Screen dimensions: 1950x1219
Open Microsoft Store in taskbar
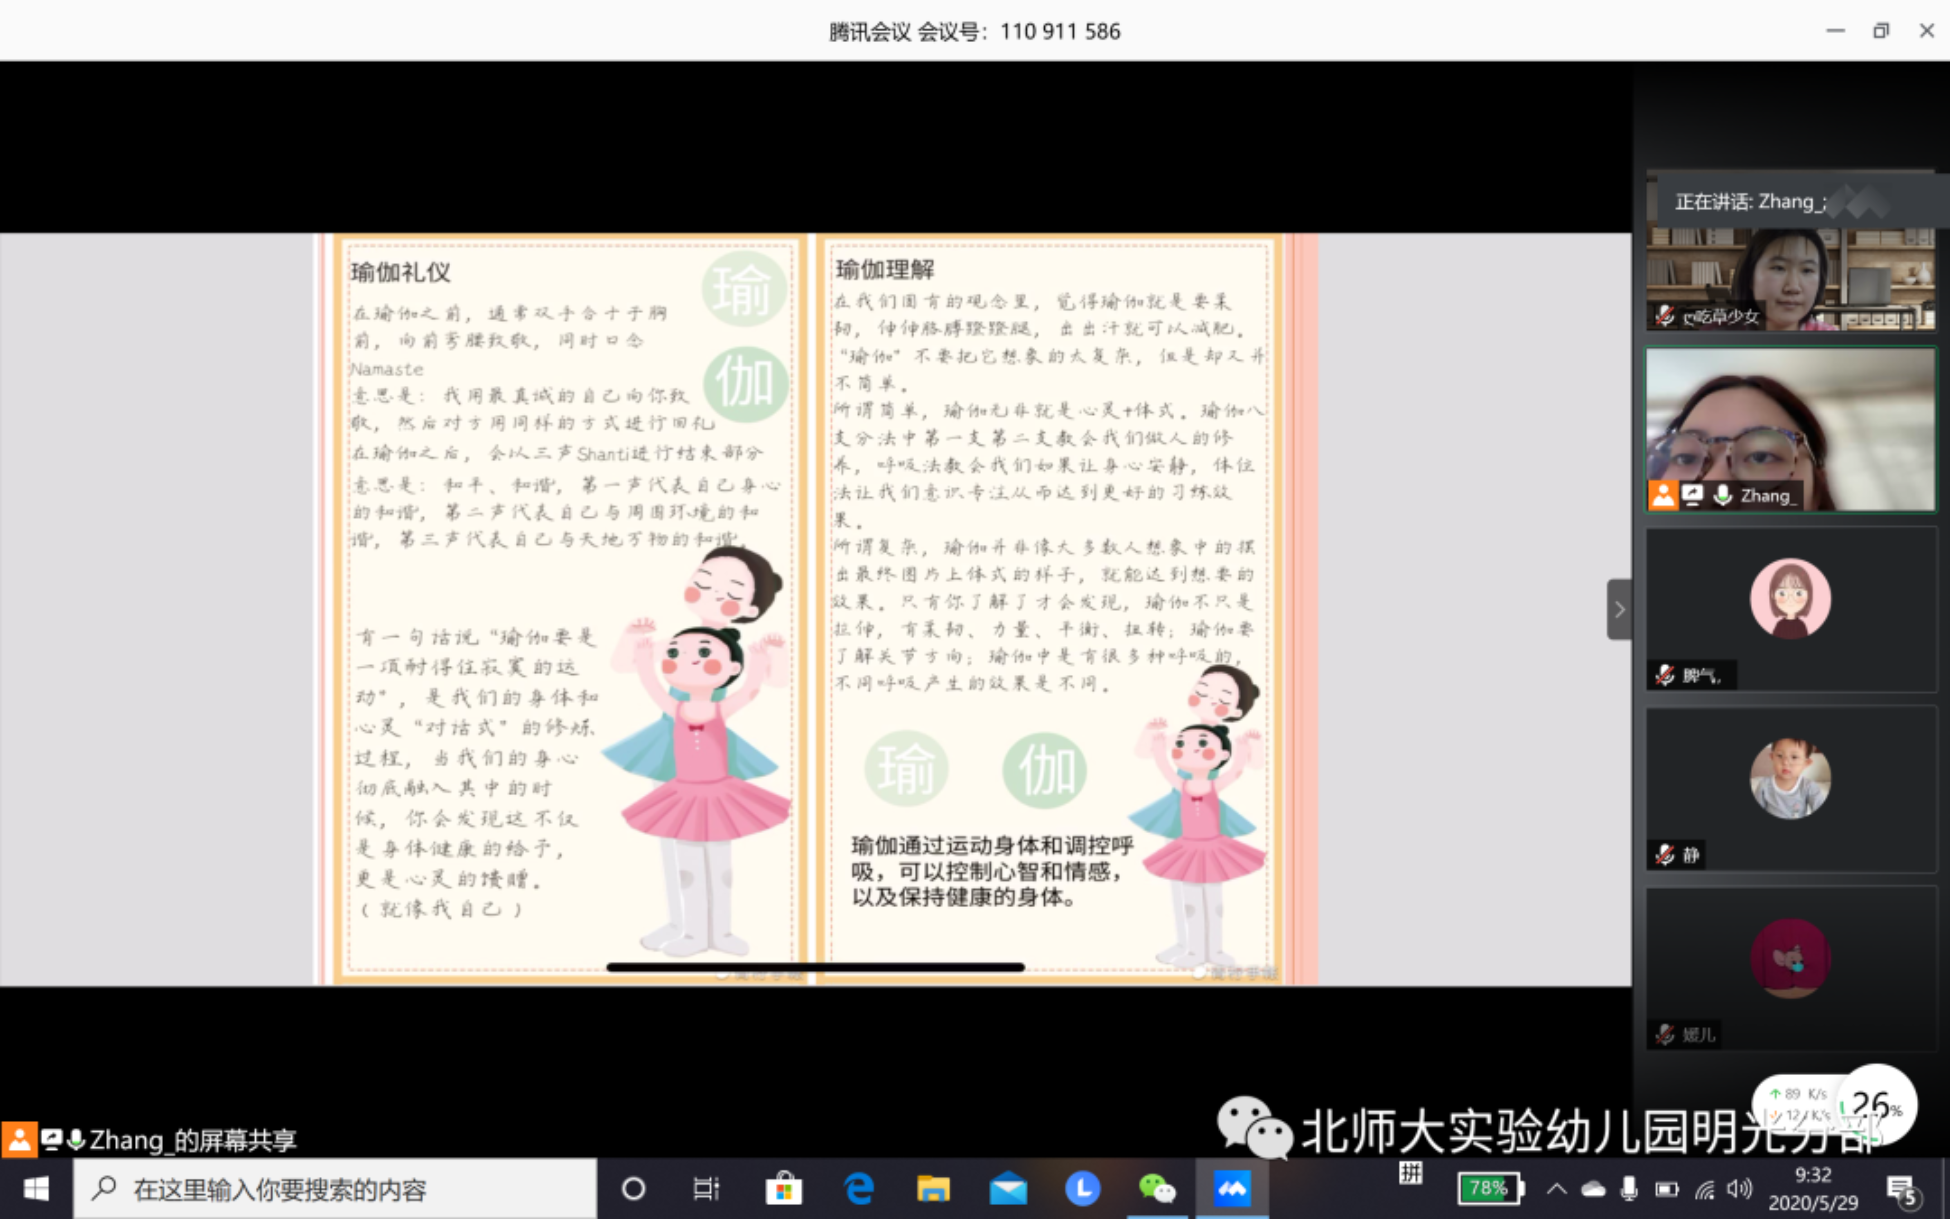coord(784,1188)
